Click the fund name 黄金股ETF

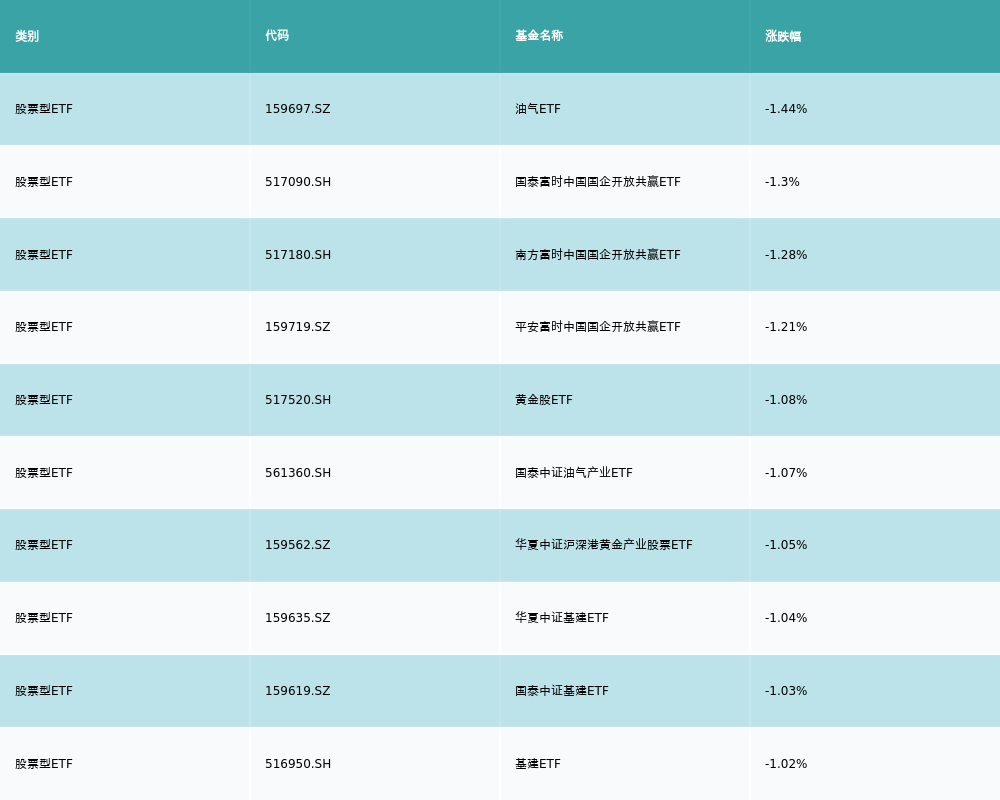pos(543,400)
